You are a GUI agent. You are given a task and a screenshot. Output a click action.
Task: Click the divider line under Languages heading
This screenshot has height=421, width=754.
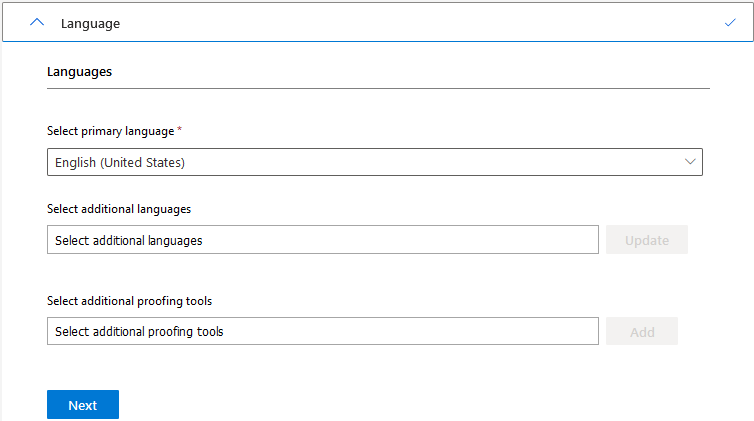tap(378, 89)
